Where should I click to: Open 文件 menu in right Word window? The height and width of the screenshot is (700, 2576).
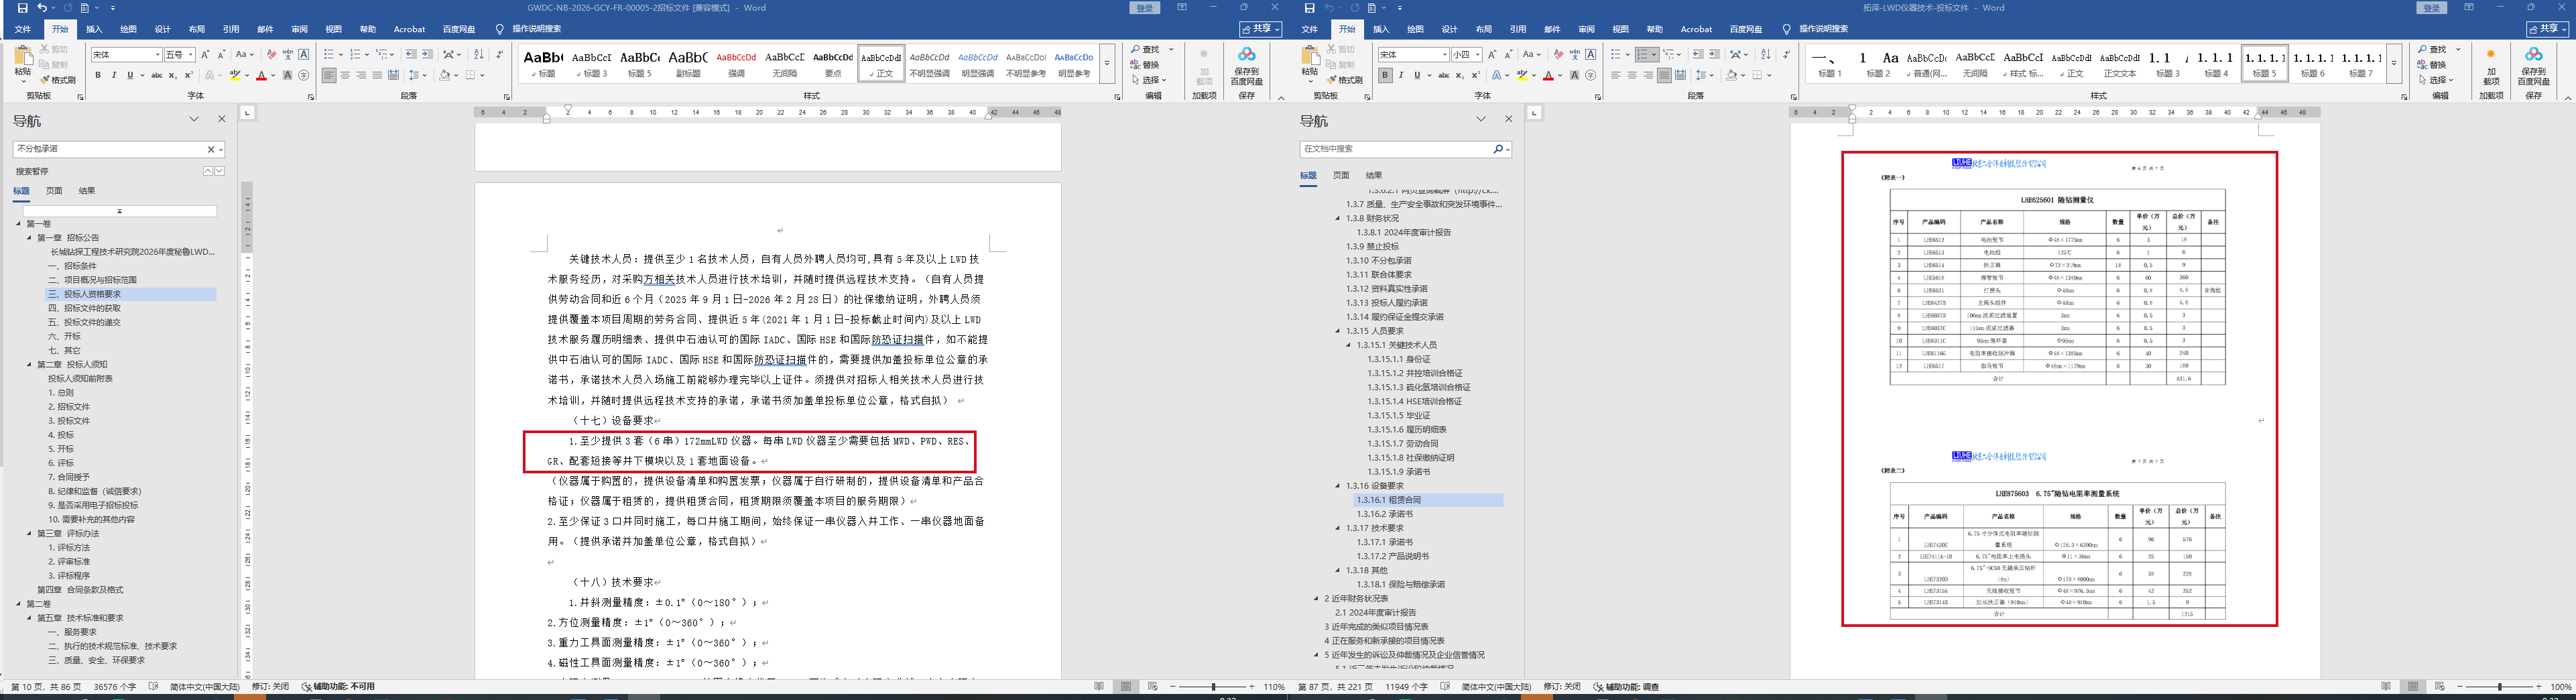(1309, 29)
